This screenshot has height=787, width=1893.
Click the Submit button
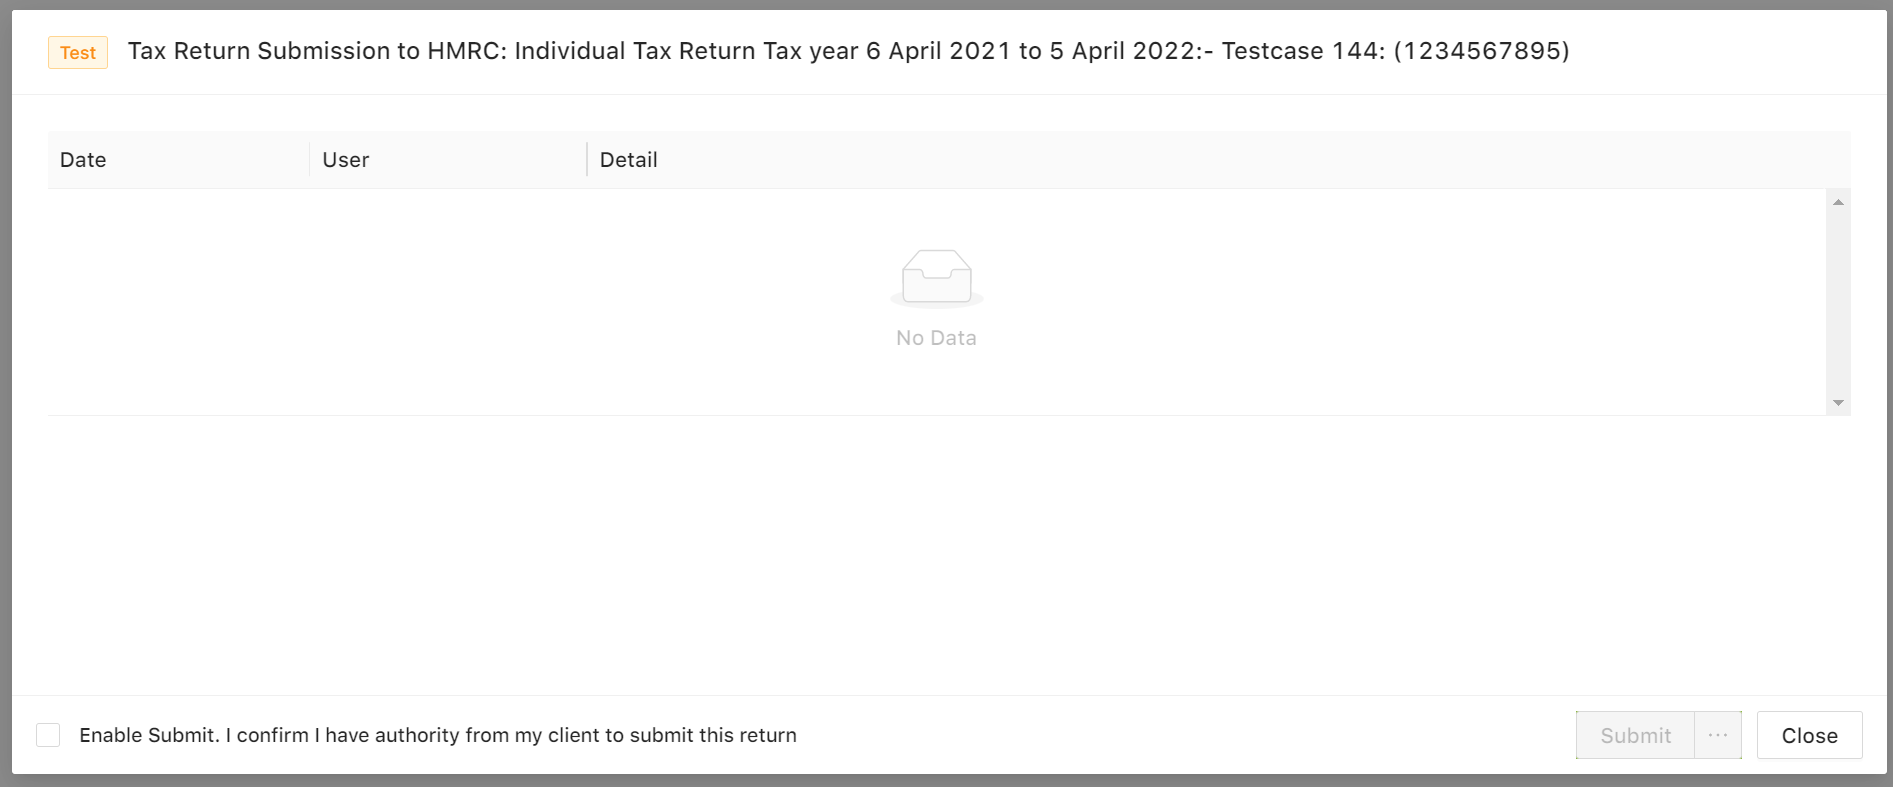pos(1635,735)
